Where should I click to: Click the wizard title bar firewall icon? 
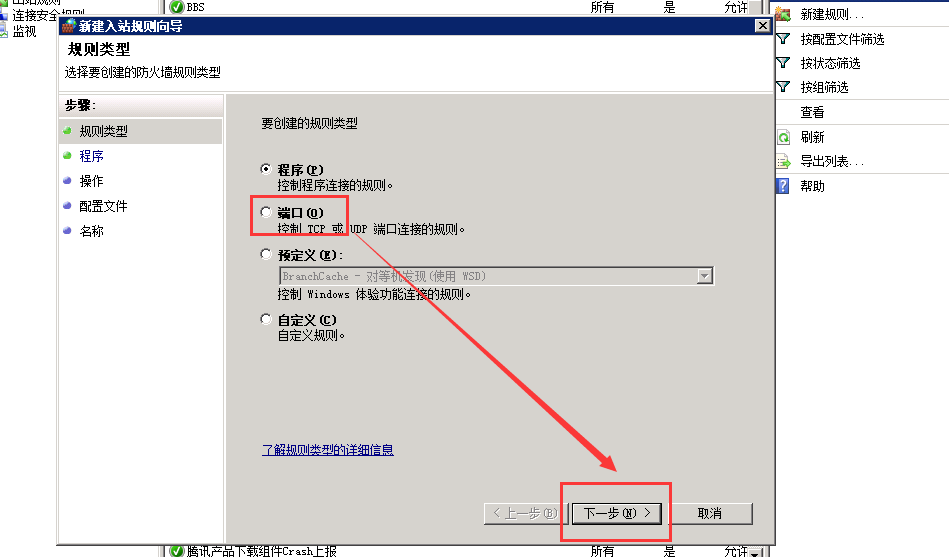pos(68,25)
